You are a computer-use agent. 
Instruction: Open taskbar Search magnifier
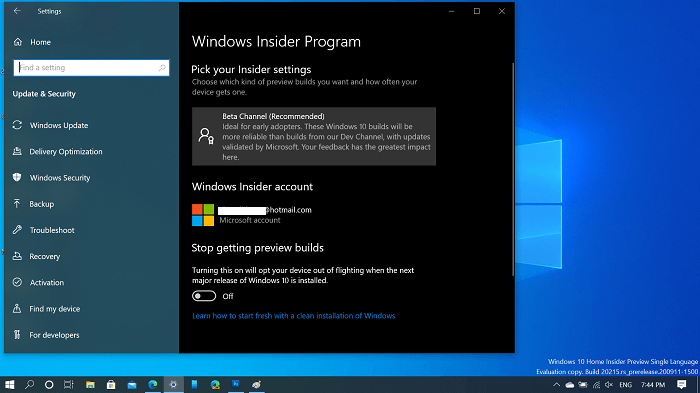click(x=29, y=385)
